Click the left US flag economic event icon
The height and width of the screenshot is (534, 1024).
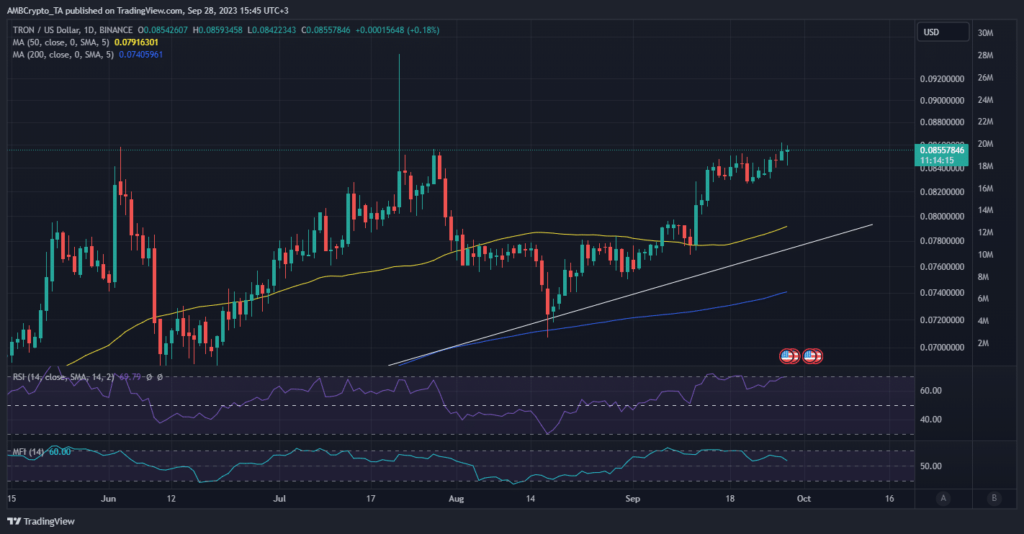click(788, 356)
